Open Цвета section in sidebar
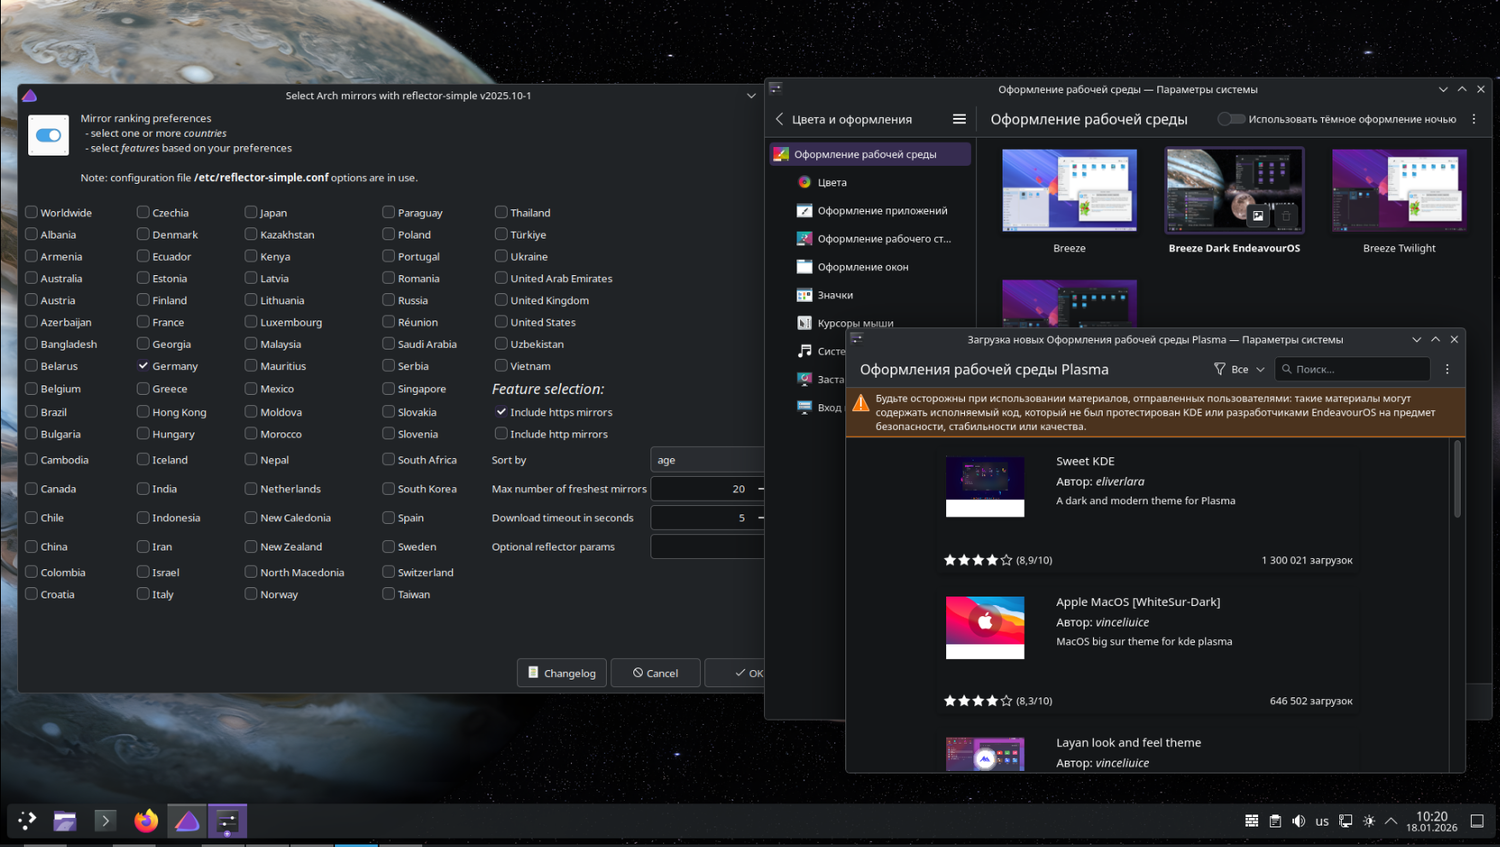This screenshot has width=1500, height=847. point(869,182)
